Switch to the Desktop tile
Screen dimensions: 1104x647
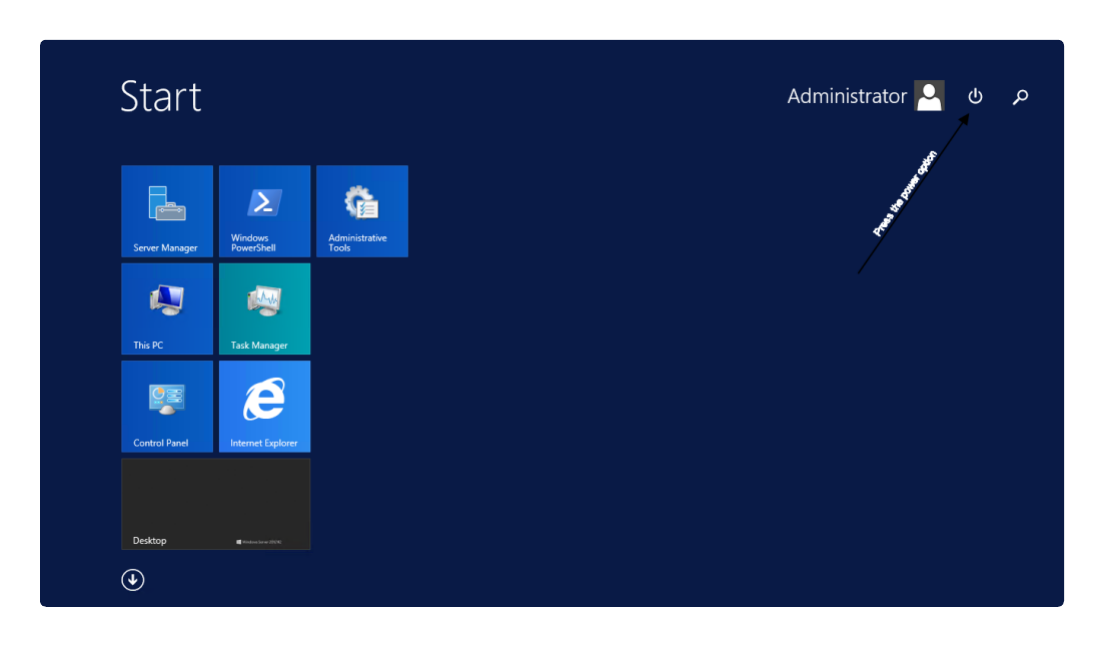215,504
